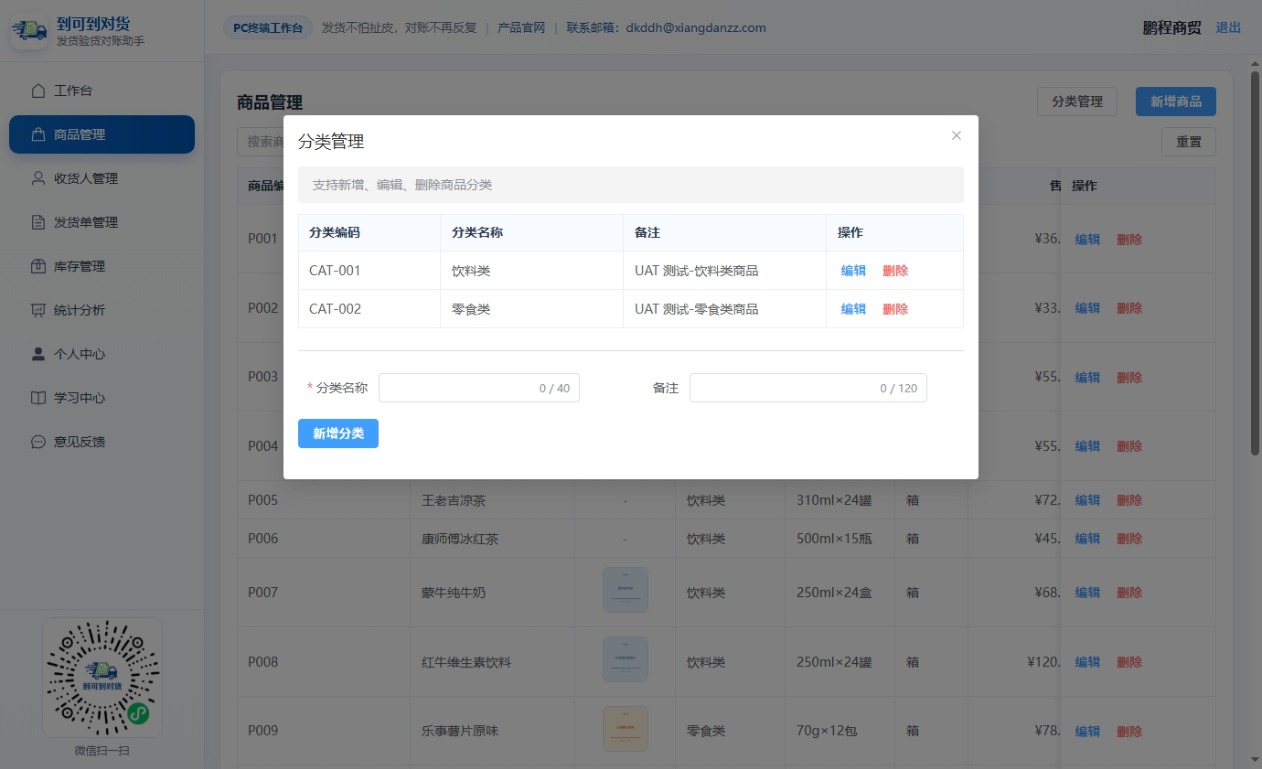This screenshot has height=769, width=1262.
Task: Click the 分类管理 button in page header
Action: [x=1077, y=102]
